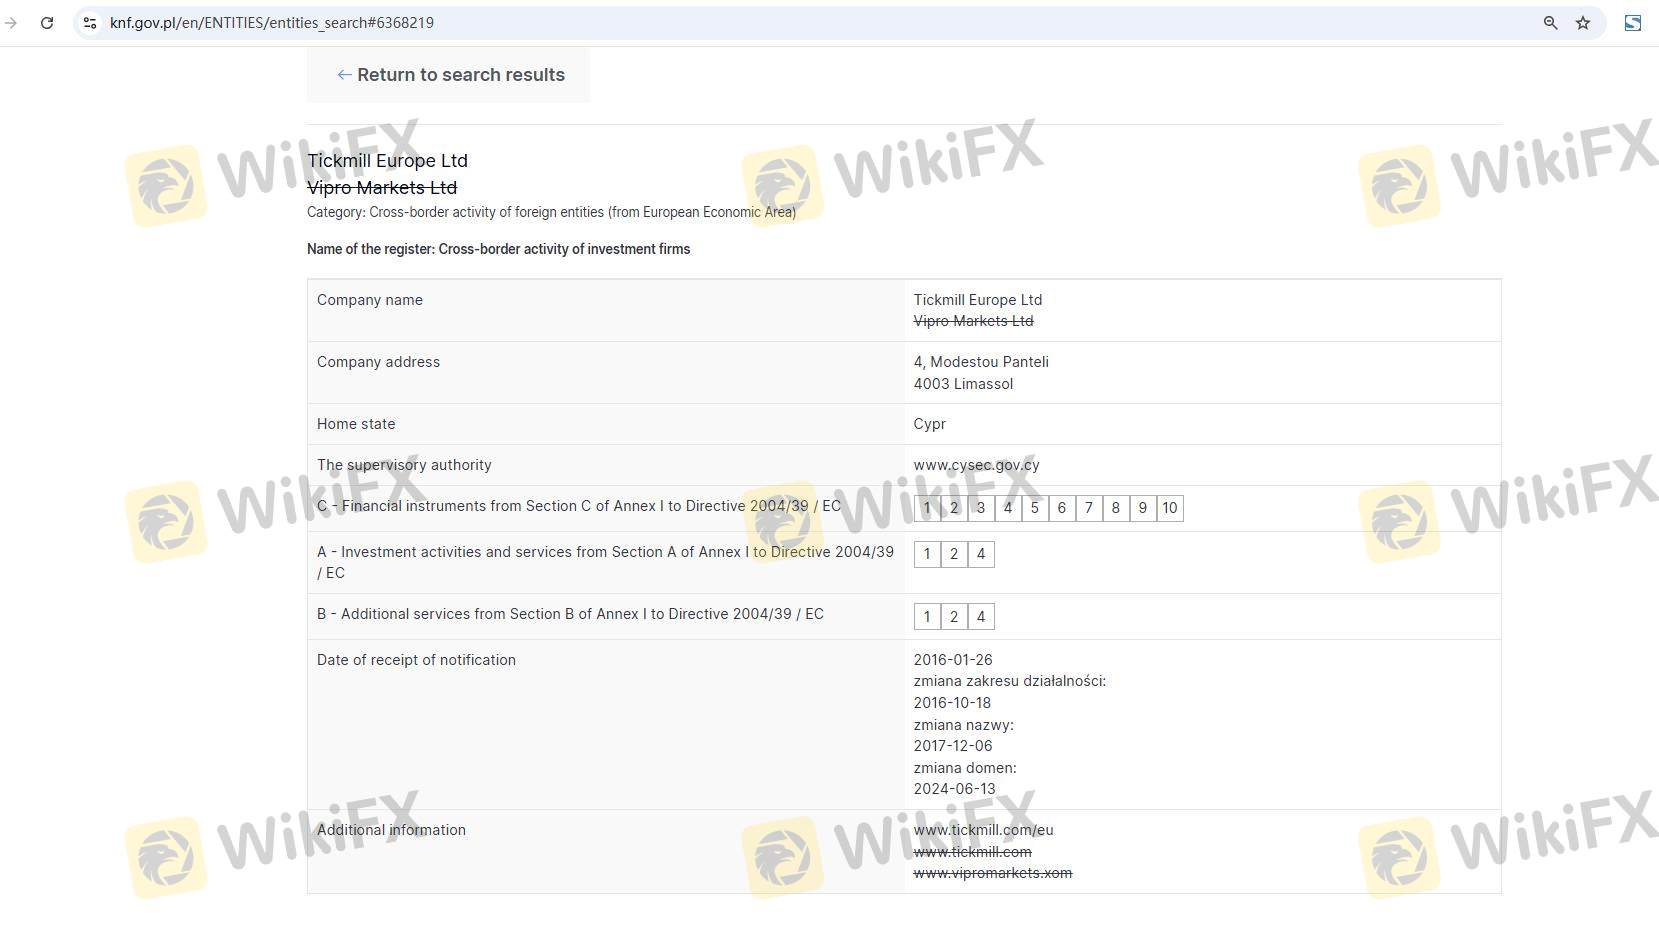Select box 10 in Section C instruments row
Screen dimensions: 1659x932
click(x=1169, y=508)
